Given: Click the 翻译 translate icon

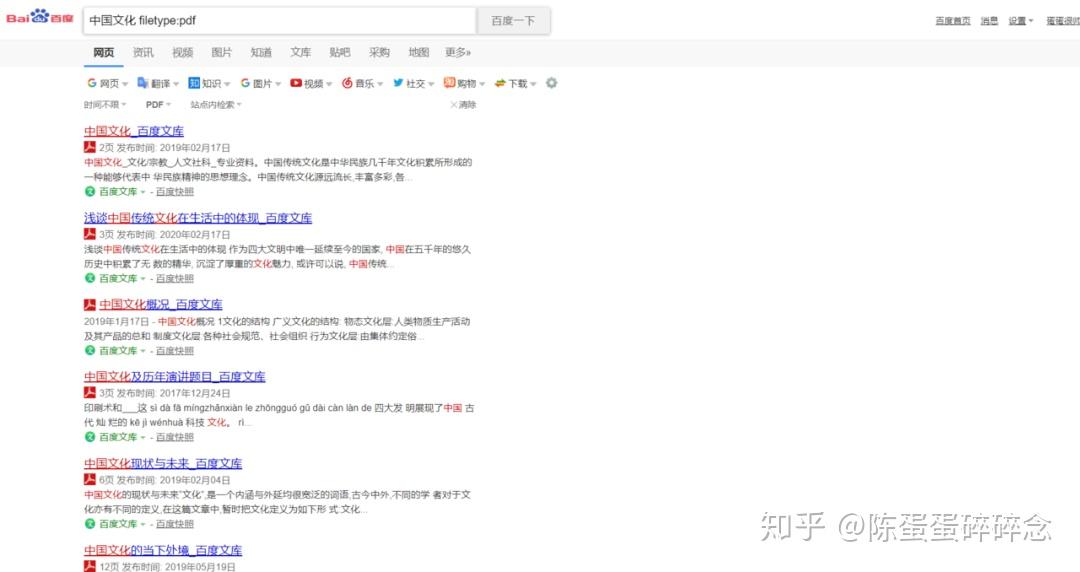Looking at the screenshot, I should [143, 83].
